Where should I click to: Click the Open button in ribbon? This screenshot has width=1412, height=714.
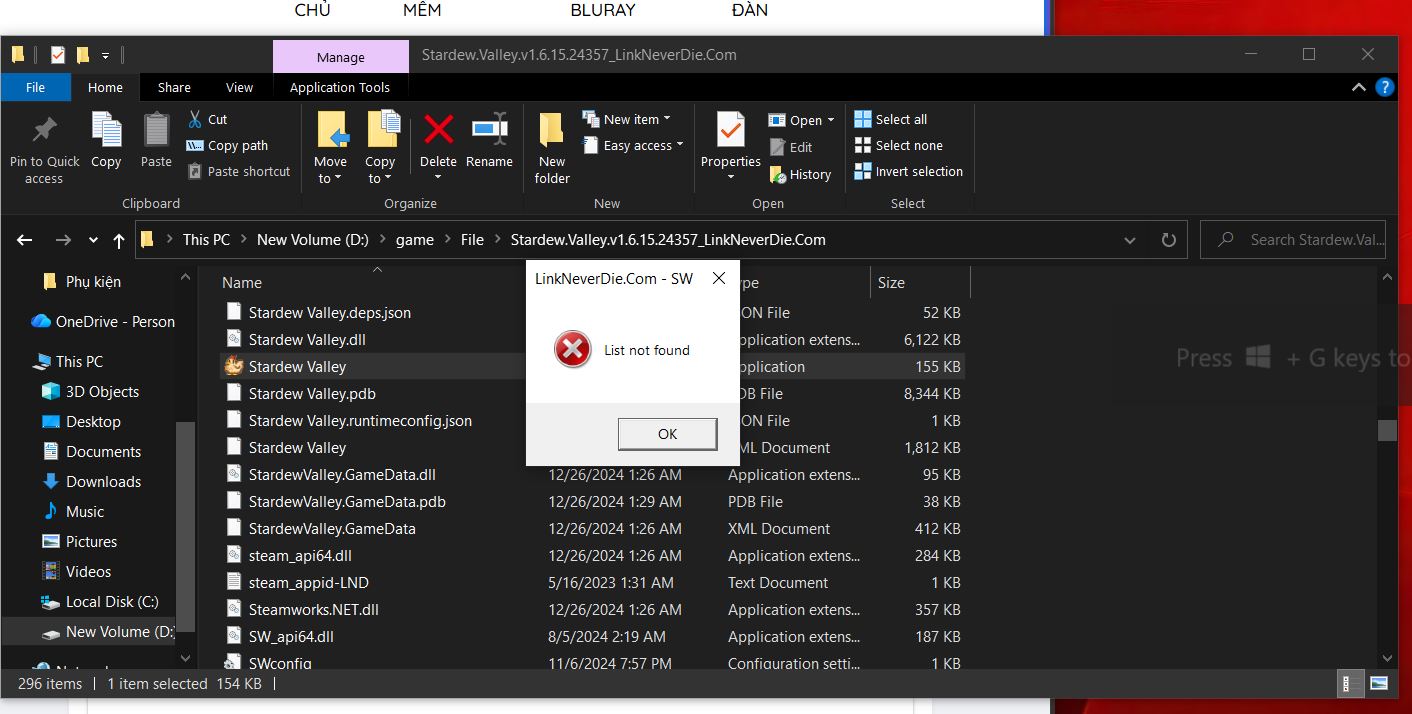pyautogui.click(x=801, y=120)
